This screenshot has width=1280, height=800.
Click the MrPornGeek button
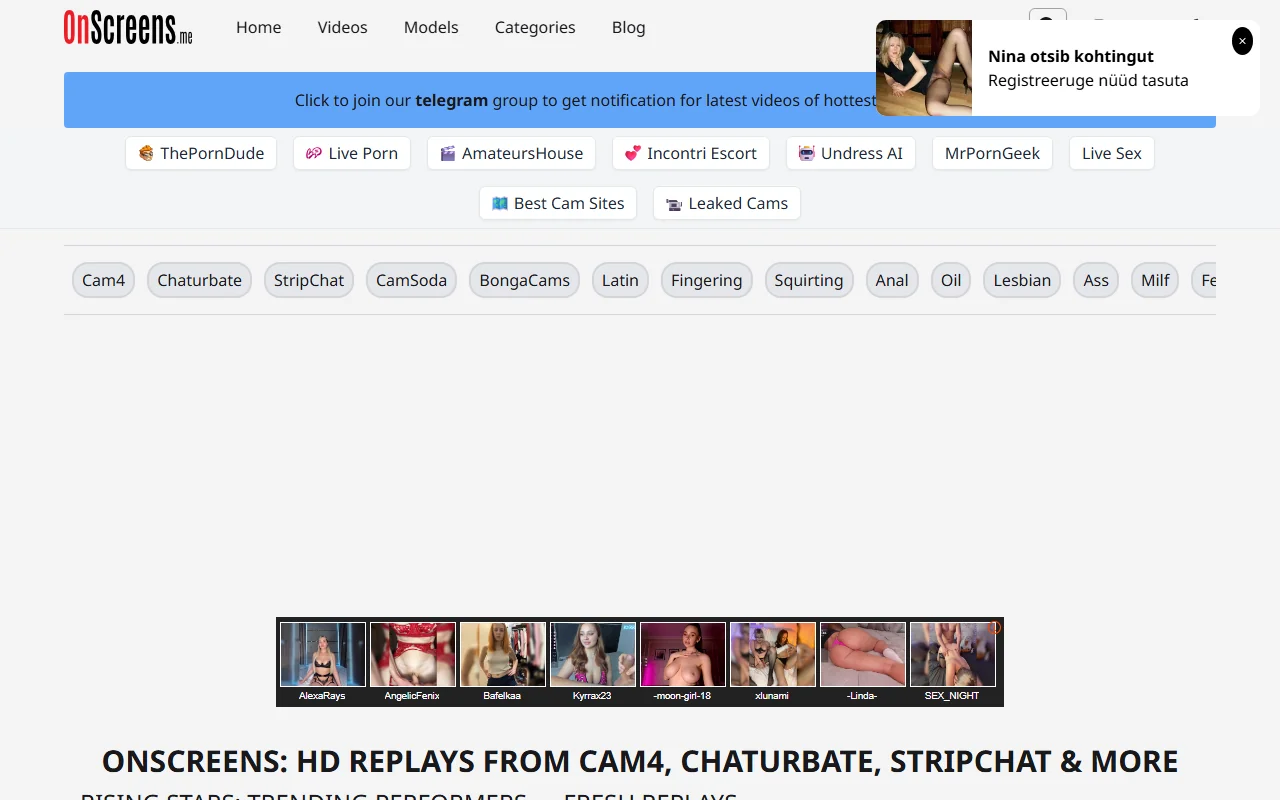(992, 153)
